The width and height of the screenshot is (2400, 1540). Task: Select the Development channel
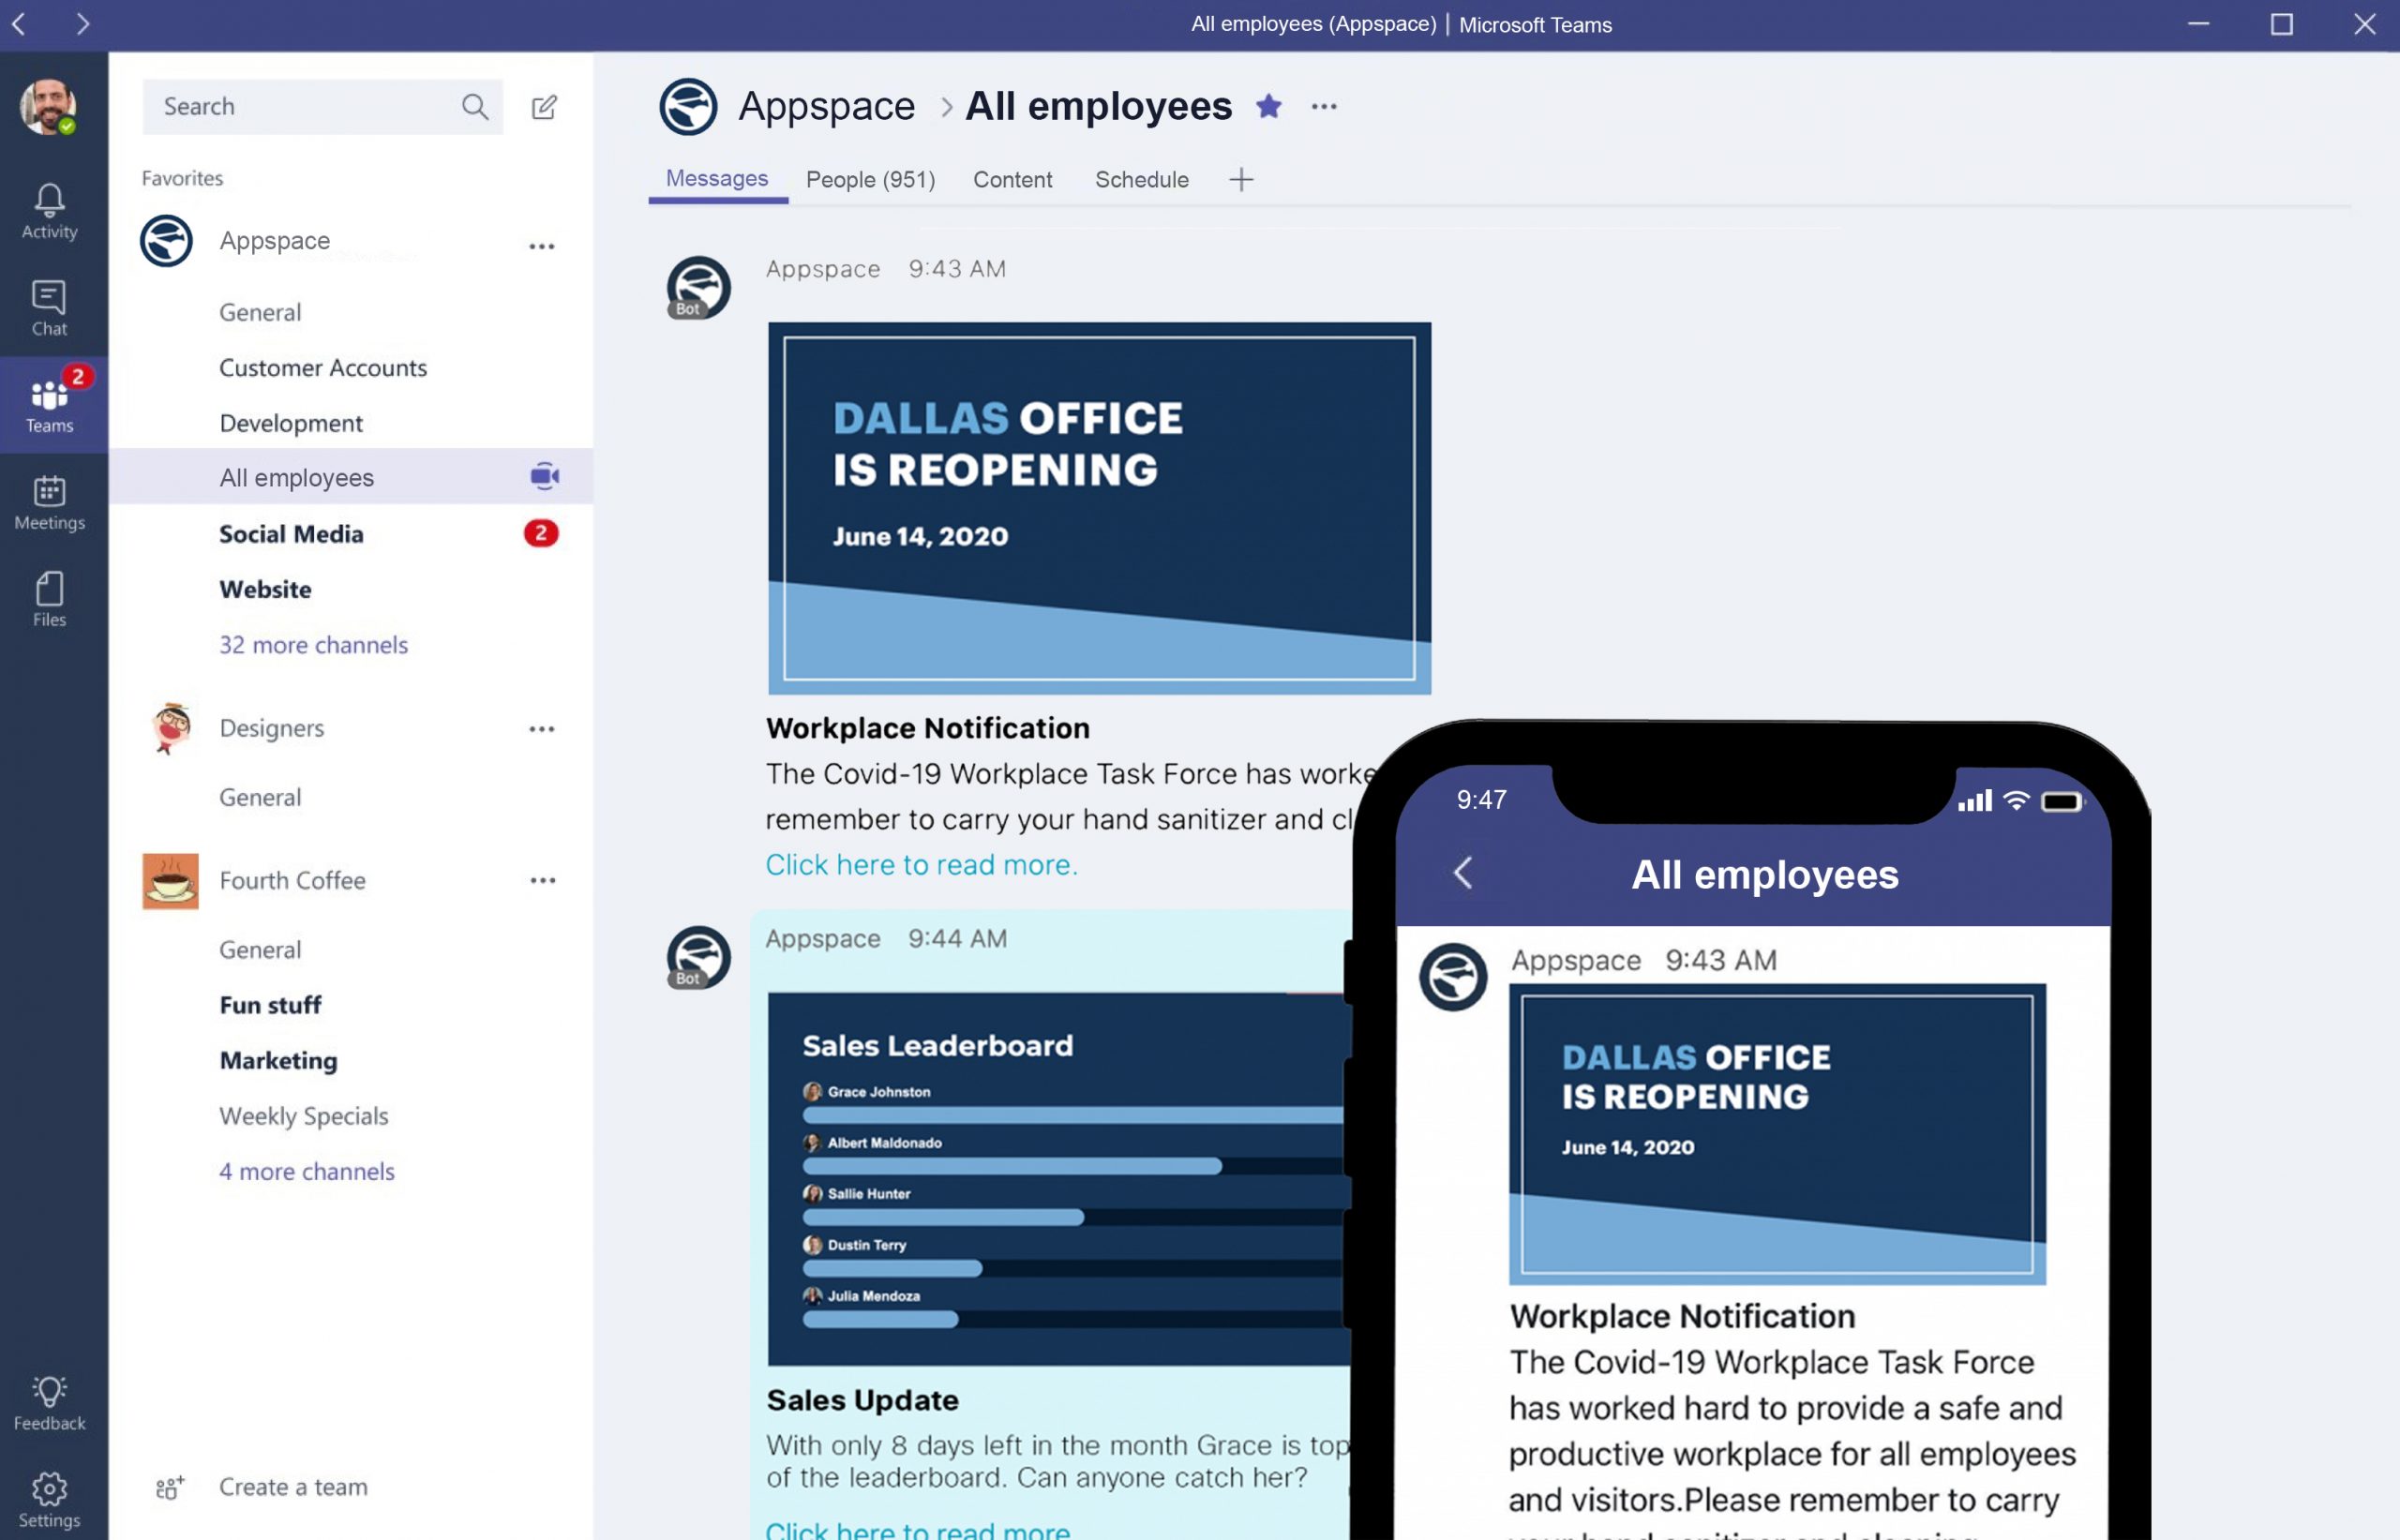tap(291, 423)
